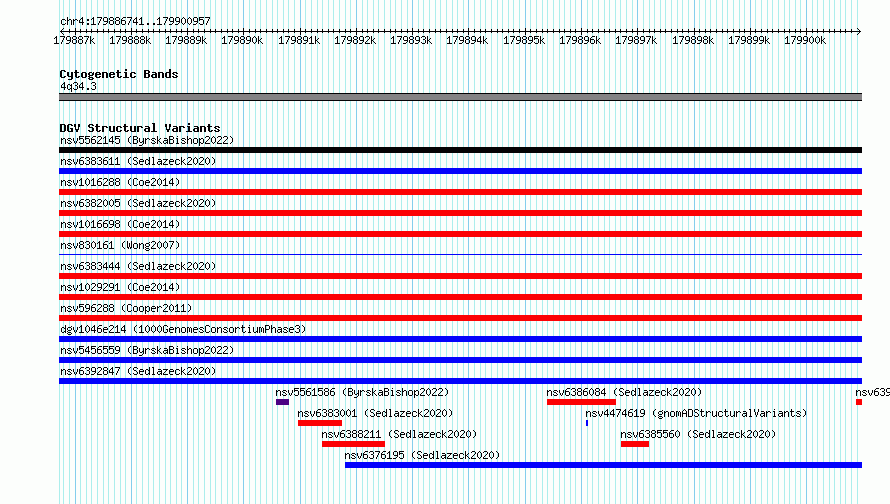Click the 179894k ruler tick label

point(467,40)
